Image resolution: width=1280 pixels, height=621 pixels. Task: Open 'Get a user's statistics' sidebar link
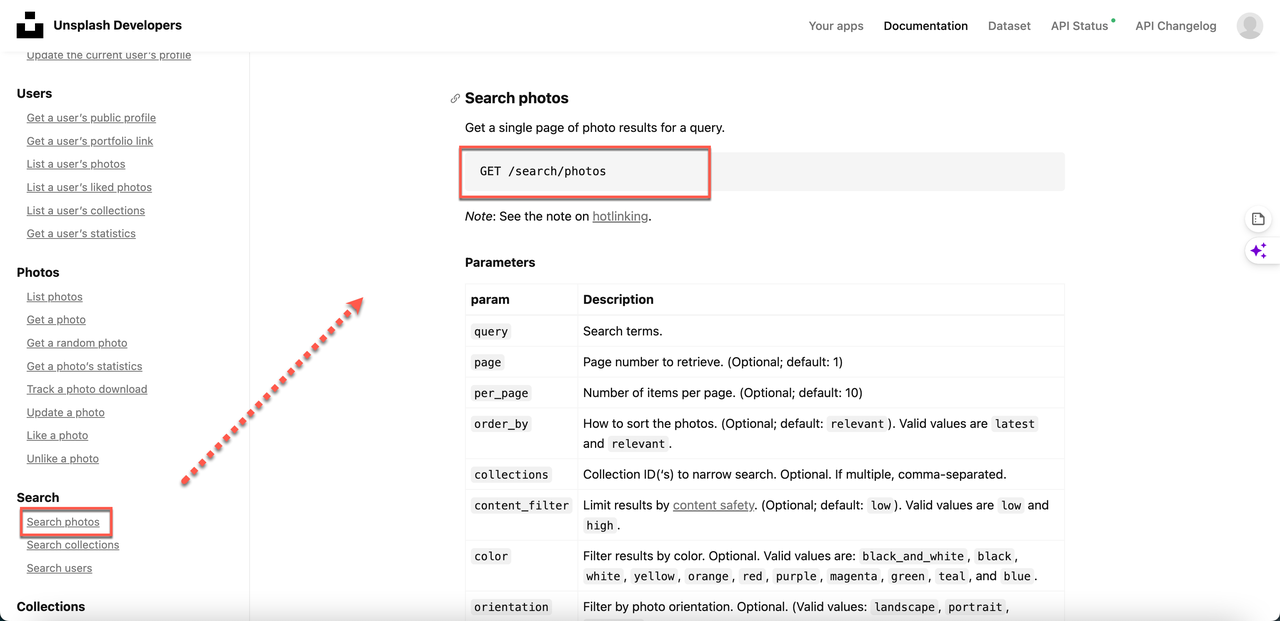[x=81, y=234]
